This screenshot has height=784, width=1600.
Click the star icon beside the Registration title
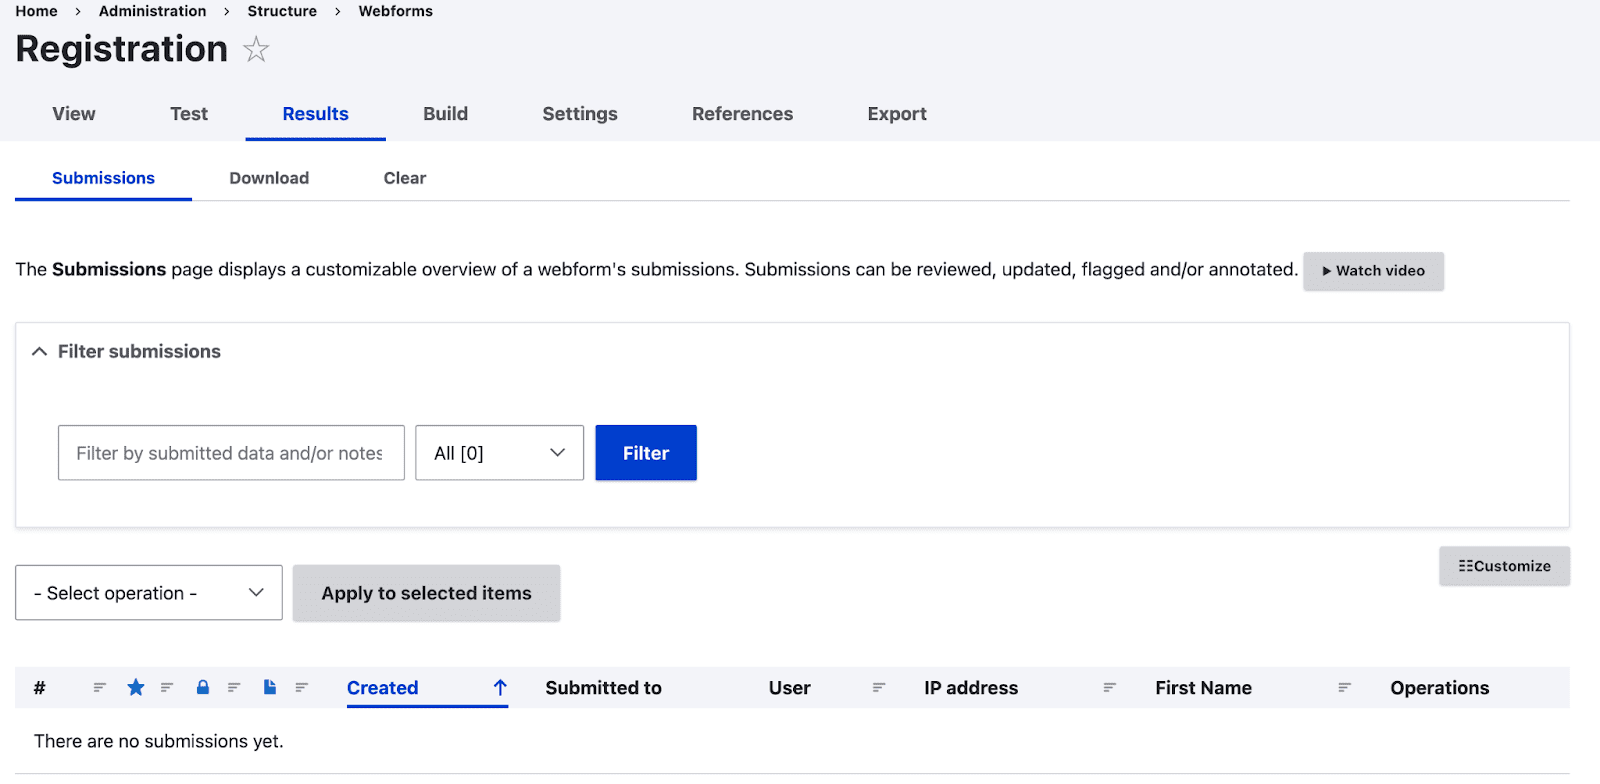tap(256, 50)
